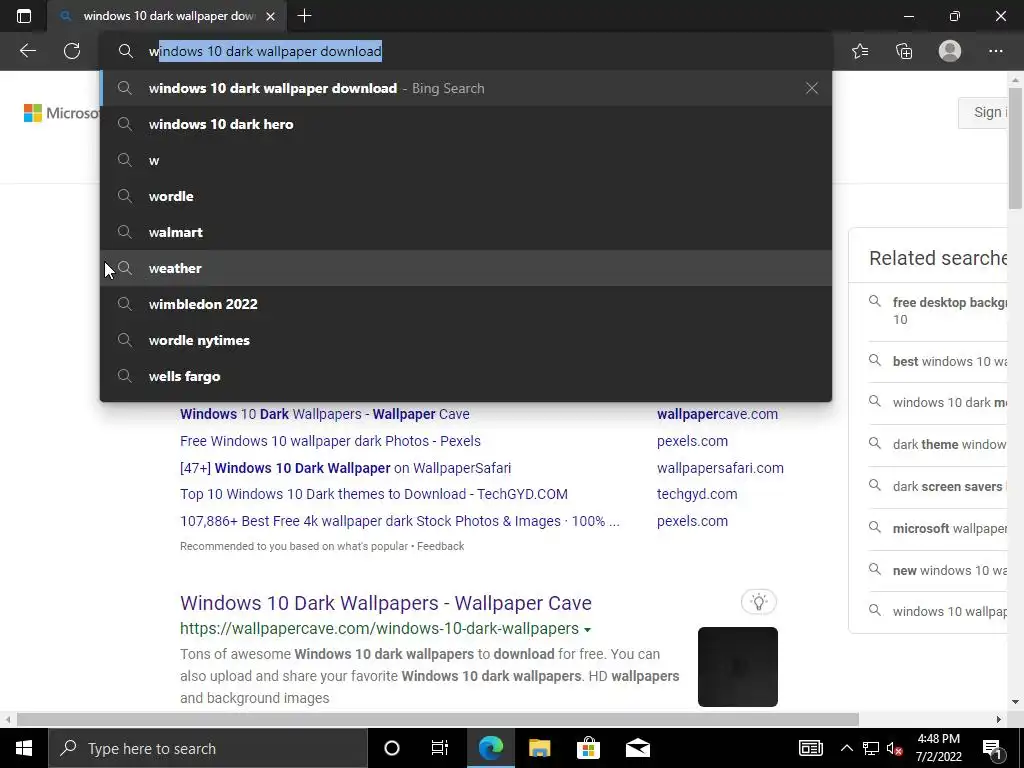
Task: Select 'wells fargo' suggestion
Action: 466,376
